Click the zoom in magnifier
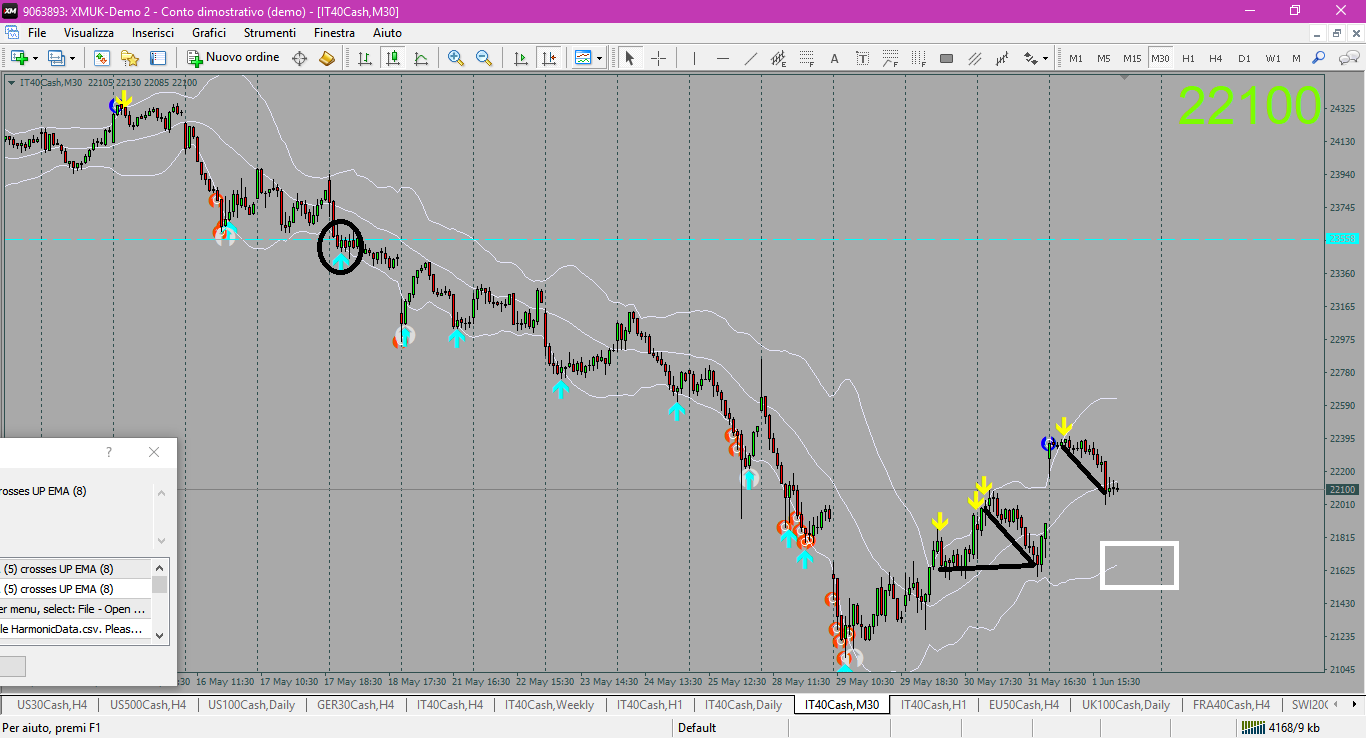This screenshot has width=1366, height=738. pyautogui.click(x=456, y=58)
